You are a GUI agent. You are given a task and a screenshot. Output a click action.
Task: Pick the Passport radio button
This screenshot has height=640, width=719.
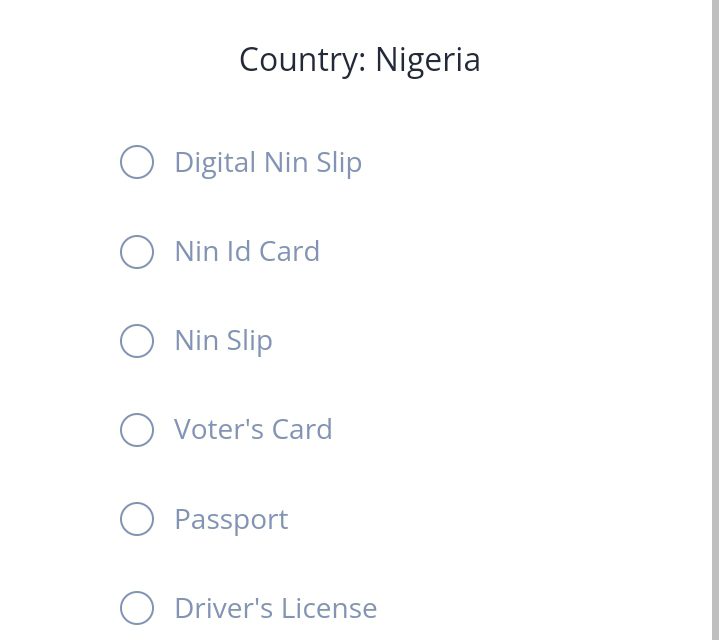137,519
